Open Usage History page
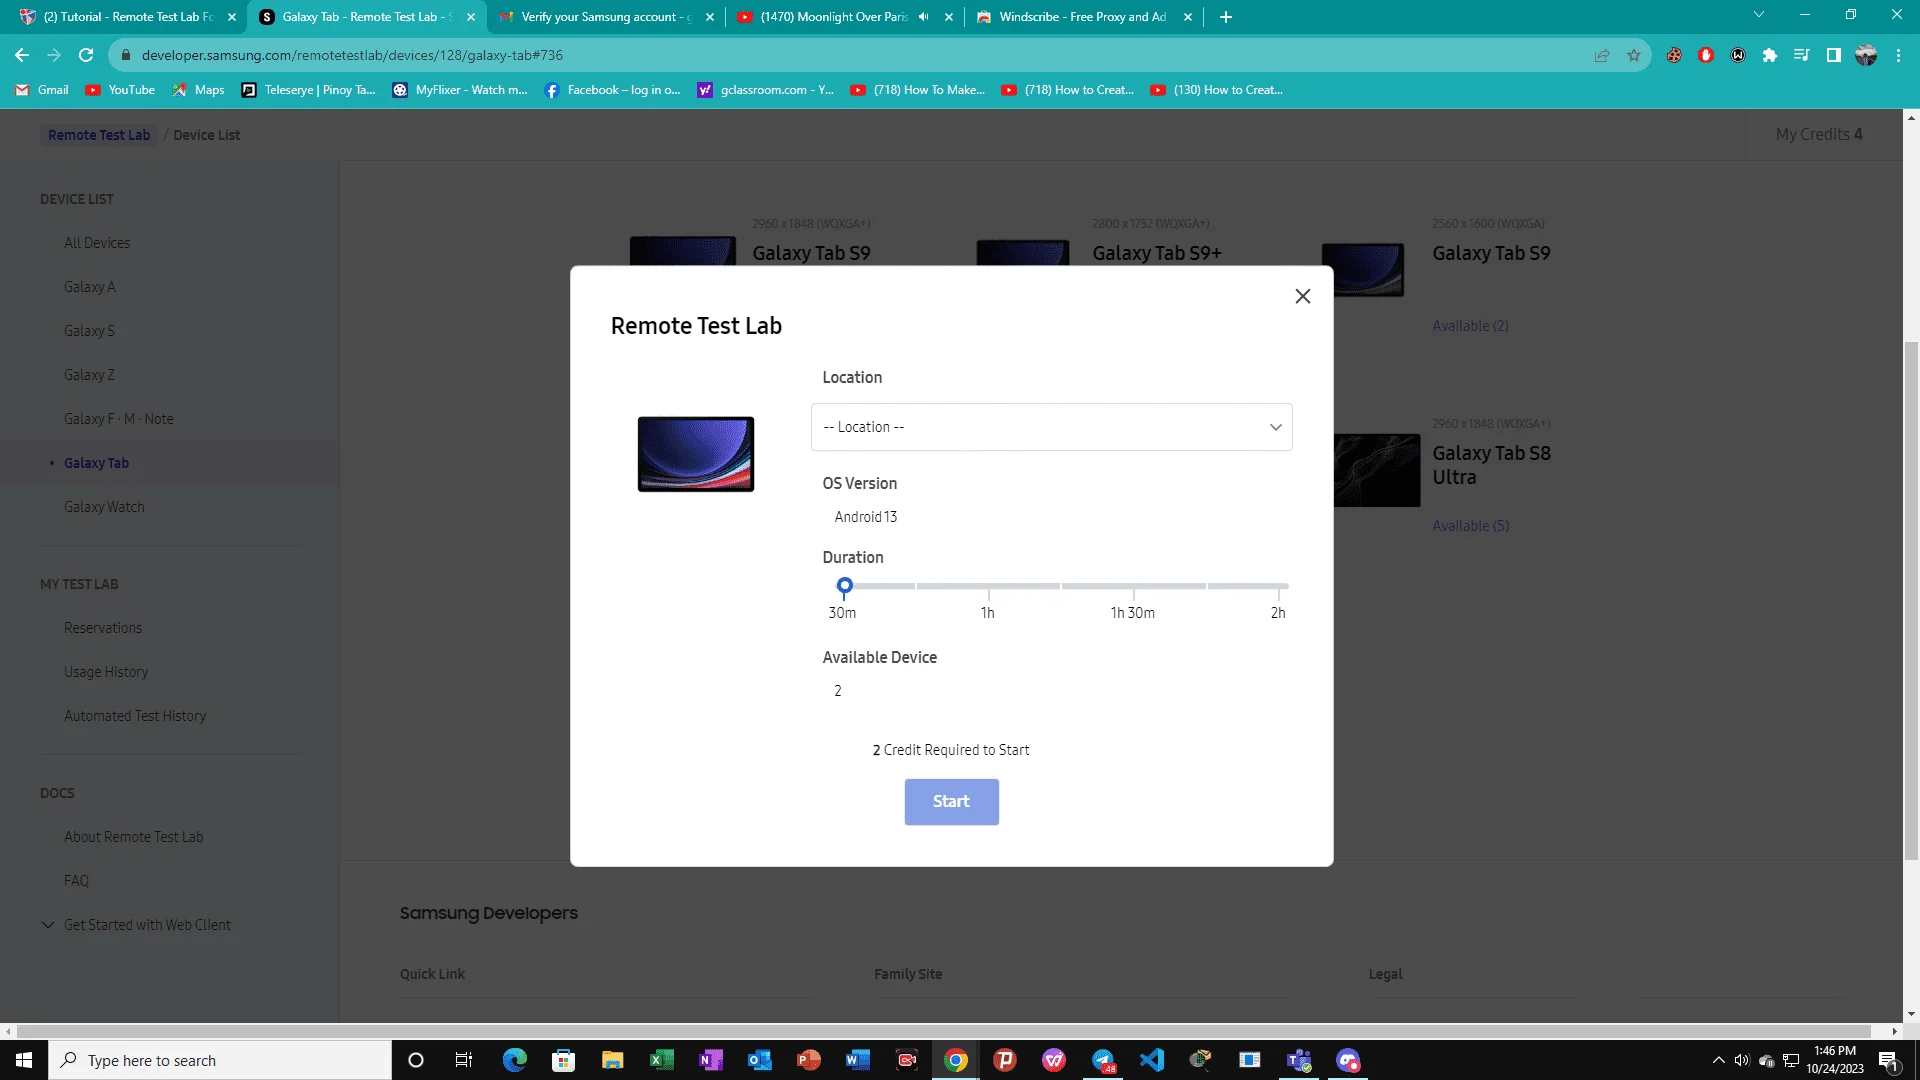The width and height of the screenshot is (1920, 1080). tap(106, 672)
